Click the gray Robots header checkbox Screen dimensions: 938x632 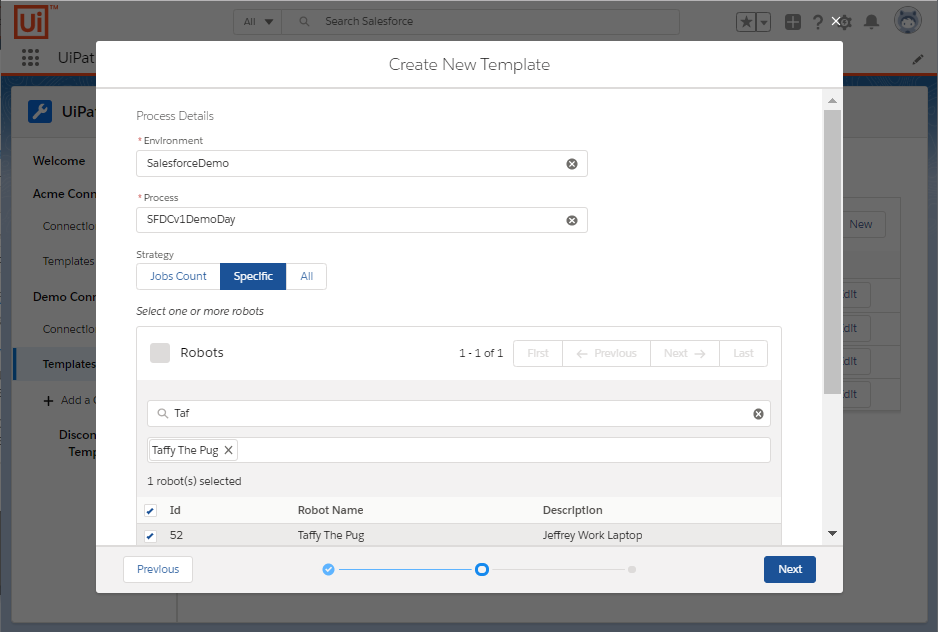160,353
